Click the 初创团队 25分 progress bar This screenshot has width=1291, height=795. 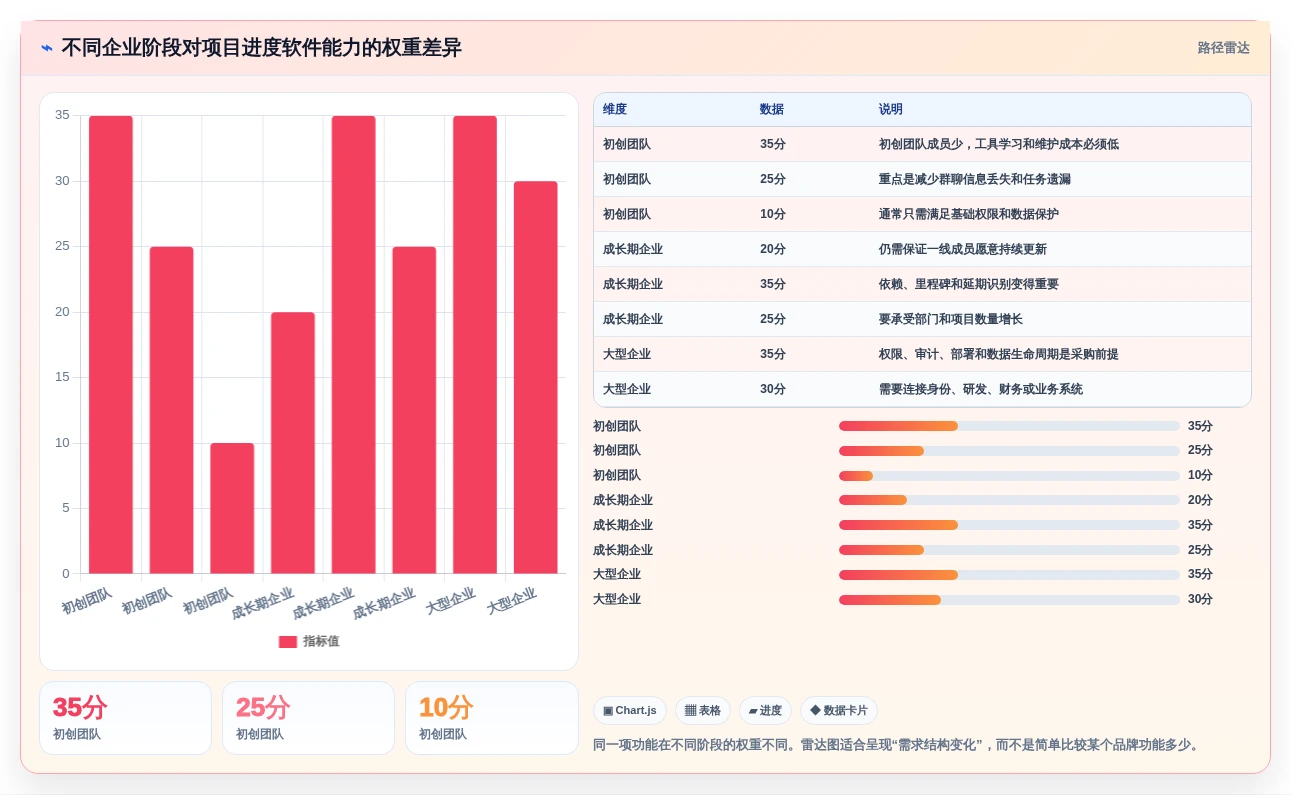(1009, 451)
